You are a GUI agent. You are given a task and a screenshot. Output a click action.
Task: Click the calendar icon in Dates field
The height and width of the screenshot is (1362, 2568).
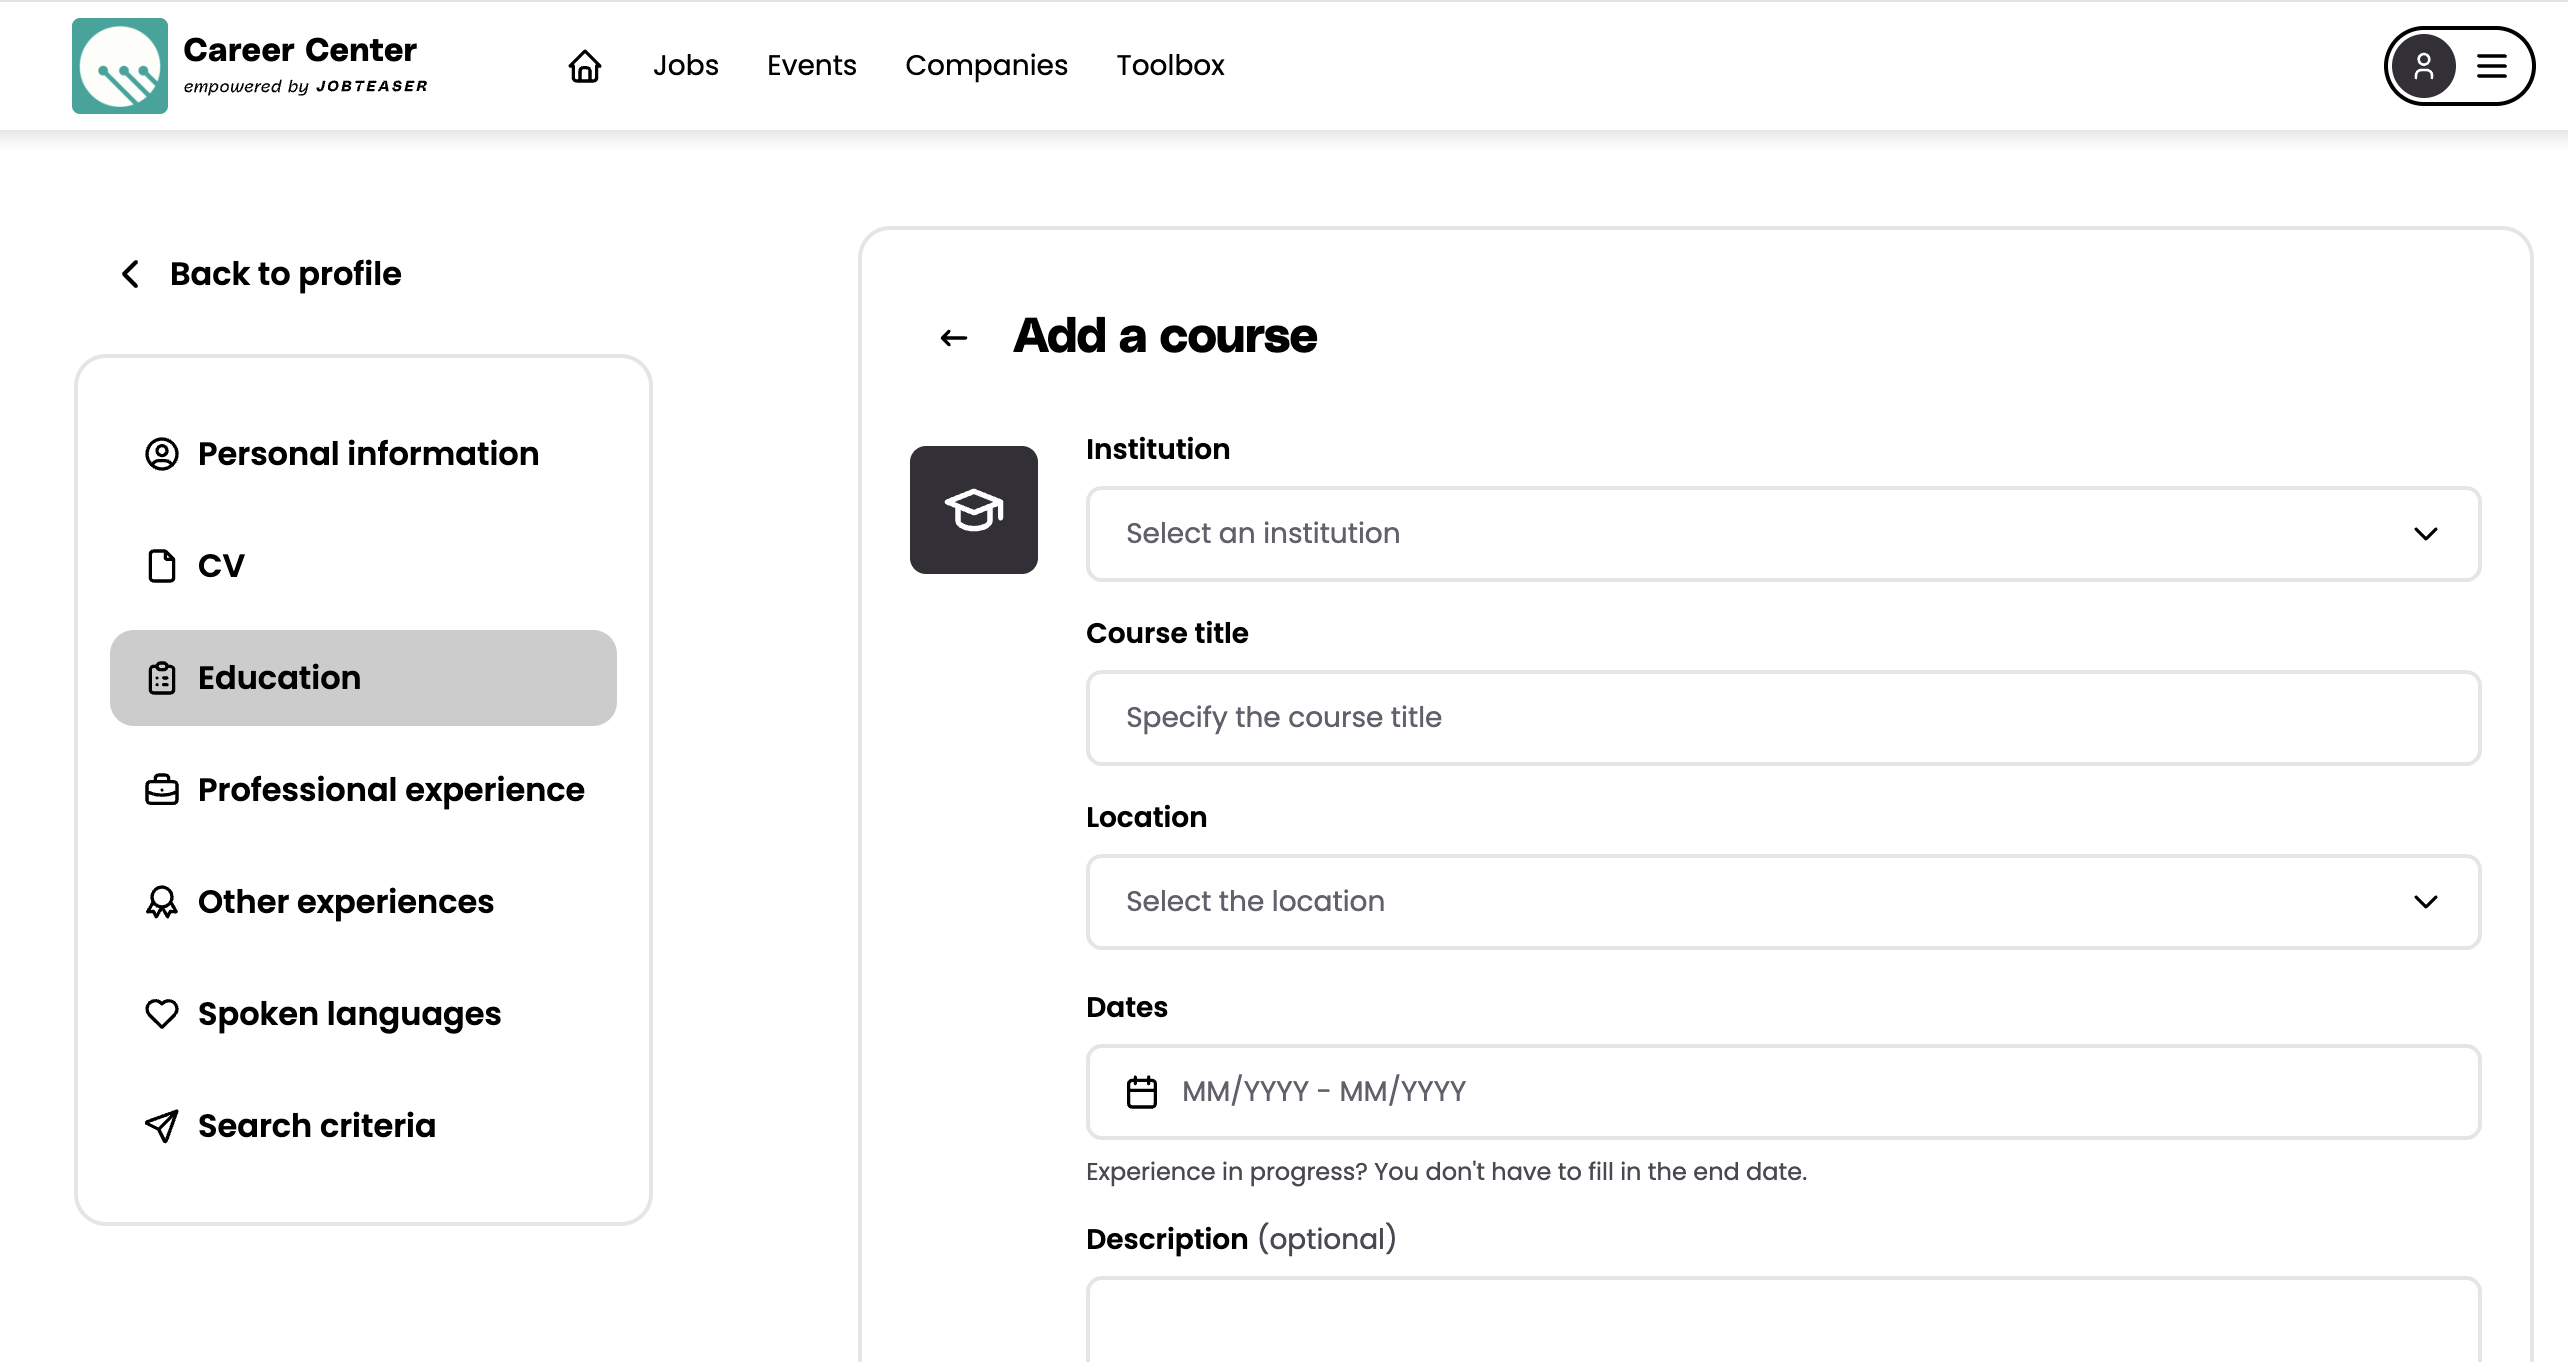click(1141, 1091)
